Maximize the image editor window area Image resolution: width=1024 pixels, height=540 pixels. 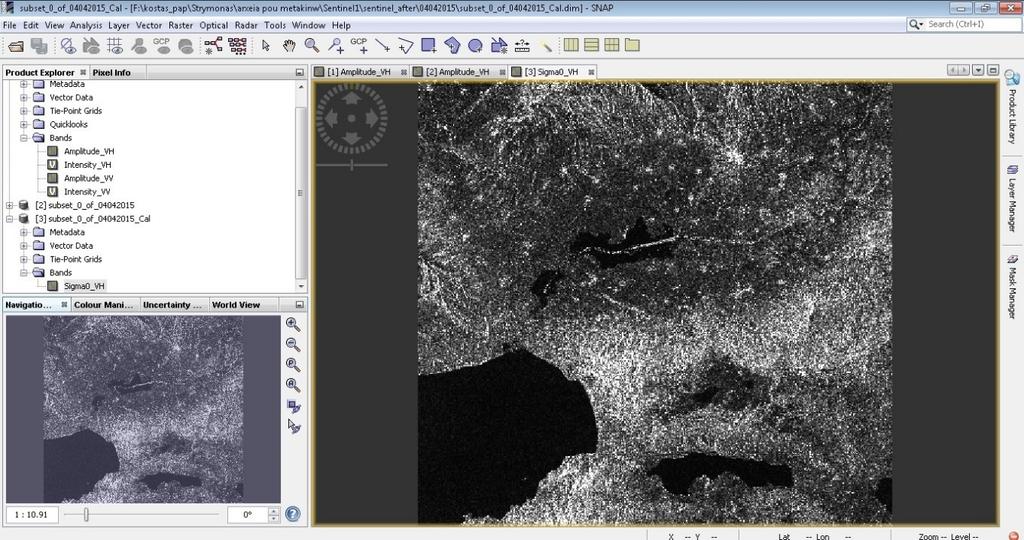pyautogui.click(x=993, y=70)
